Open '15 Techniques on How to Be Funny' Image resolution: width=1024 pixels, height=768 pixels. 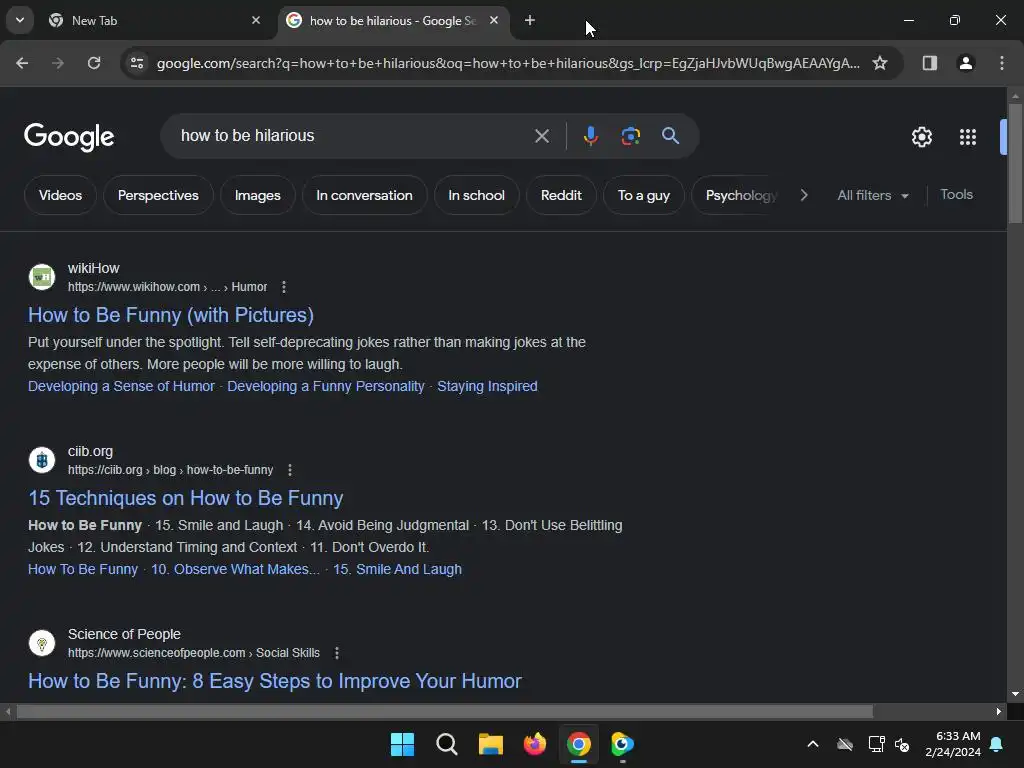tap(185, 498)
